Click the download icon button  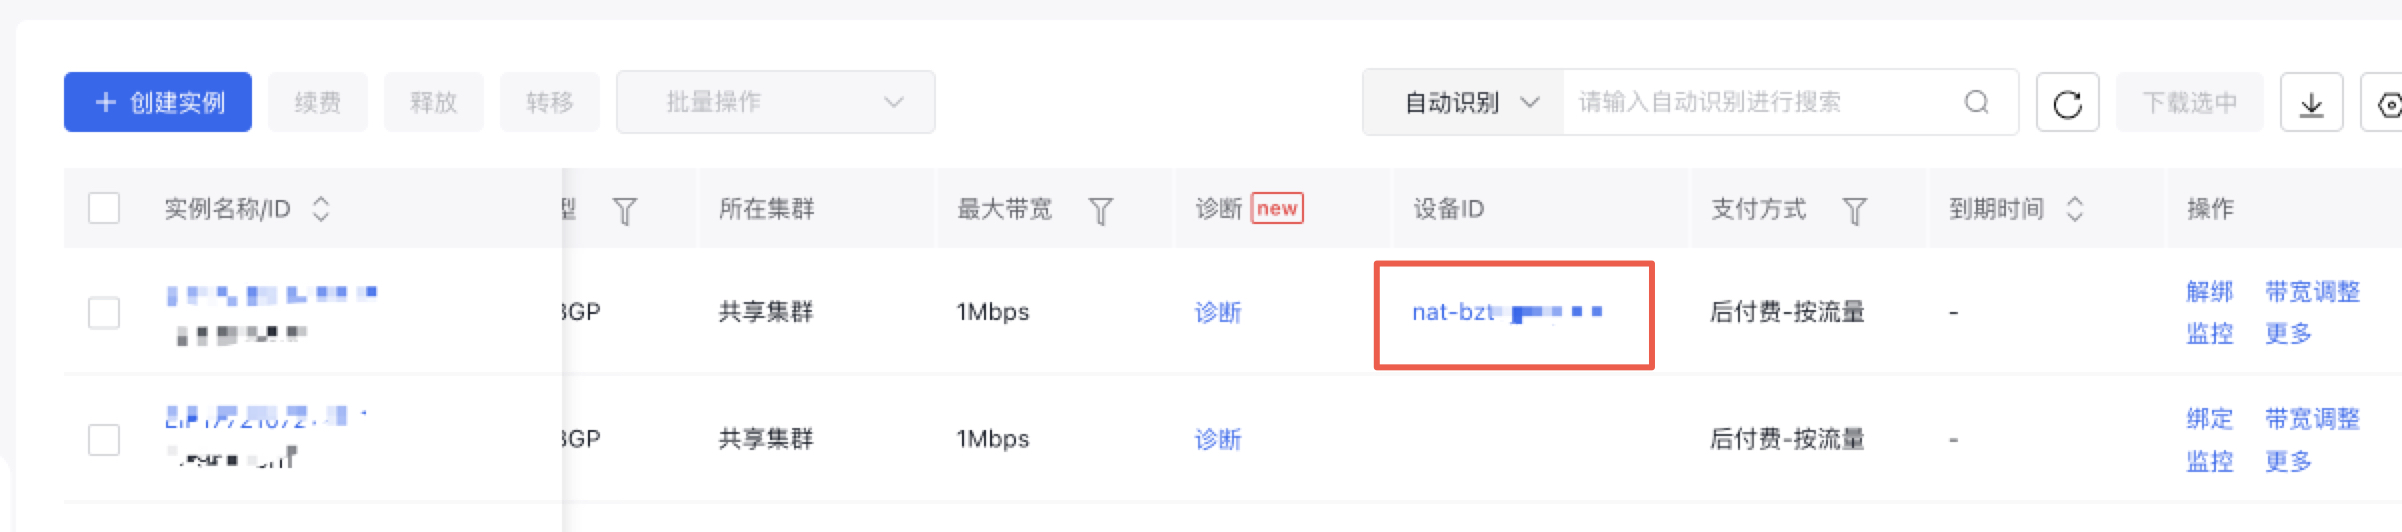(2311, 103)
